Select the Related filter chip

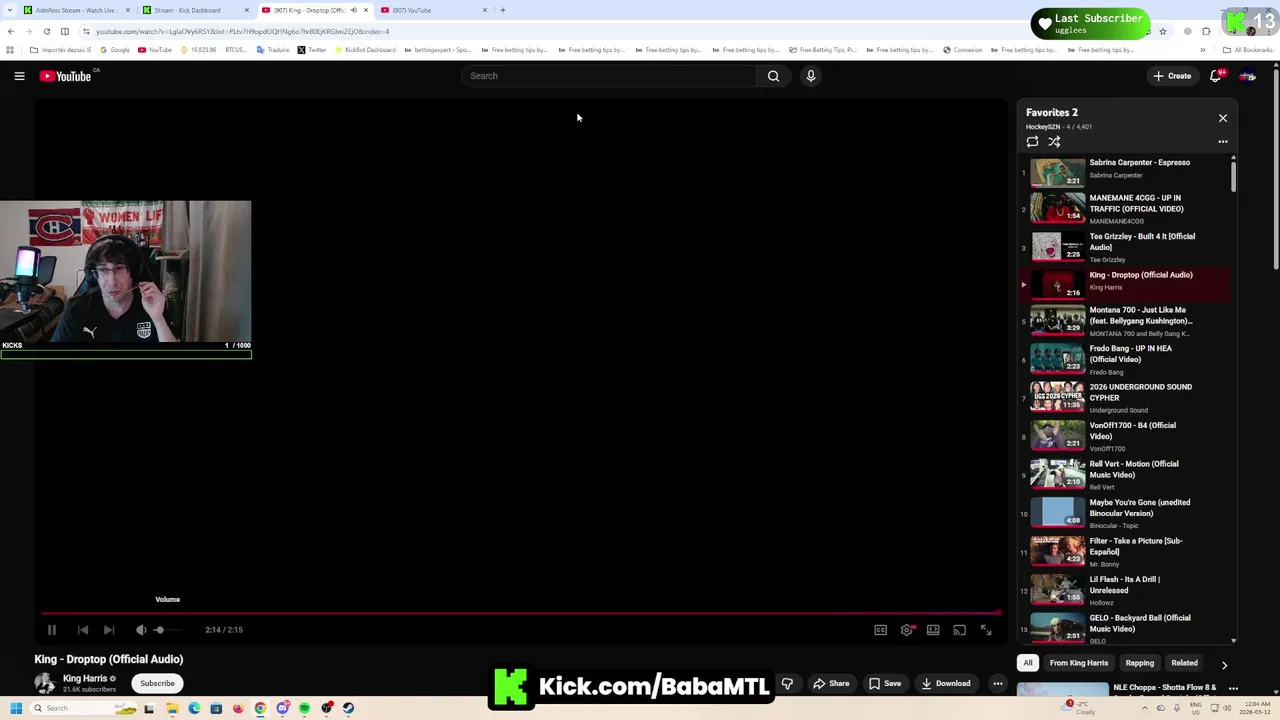[1184, 663]
